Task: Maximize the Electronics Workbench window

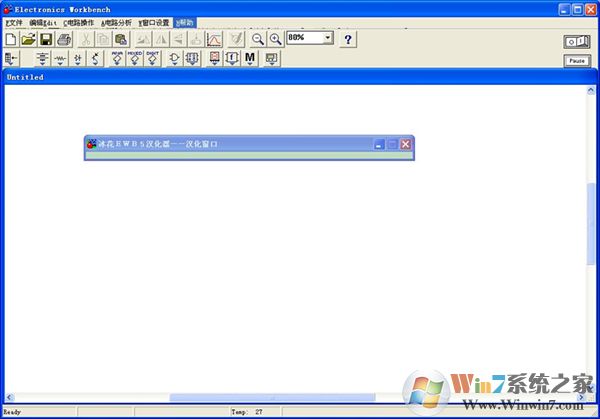Action: [578, 10]
